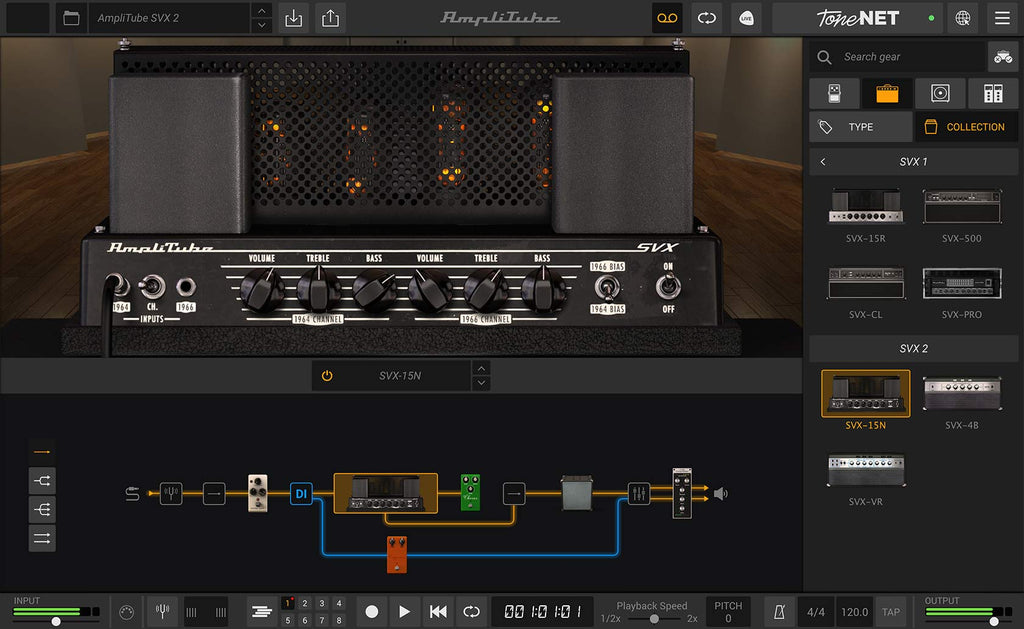Image resolution: width=1024 pixels, height=629 pixels.
Task: Select the orange pedal on DI path
Action: click(x=396, y=554)
